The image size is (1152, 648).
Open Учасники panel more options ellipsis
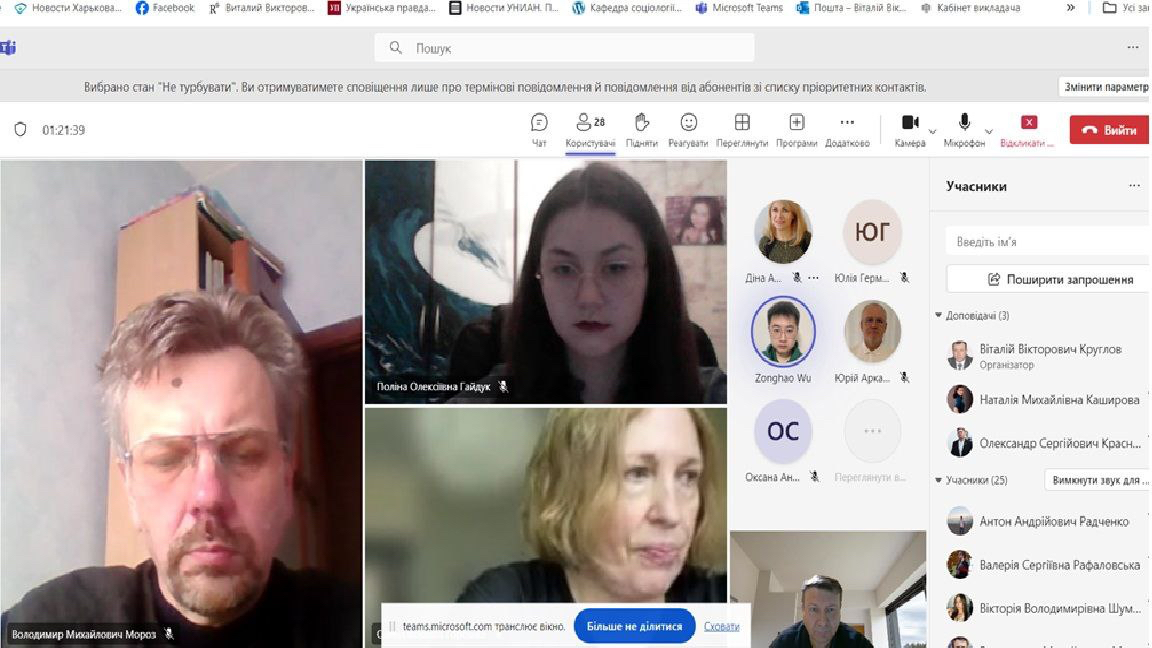1134,186
